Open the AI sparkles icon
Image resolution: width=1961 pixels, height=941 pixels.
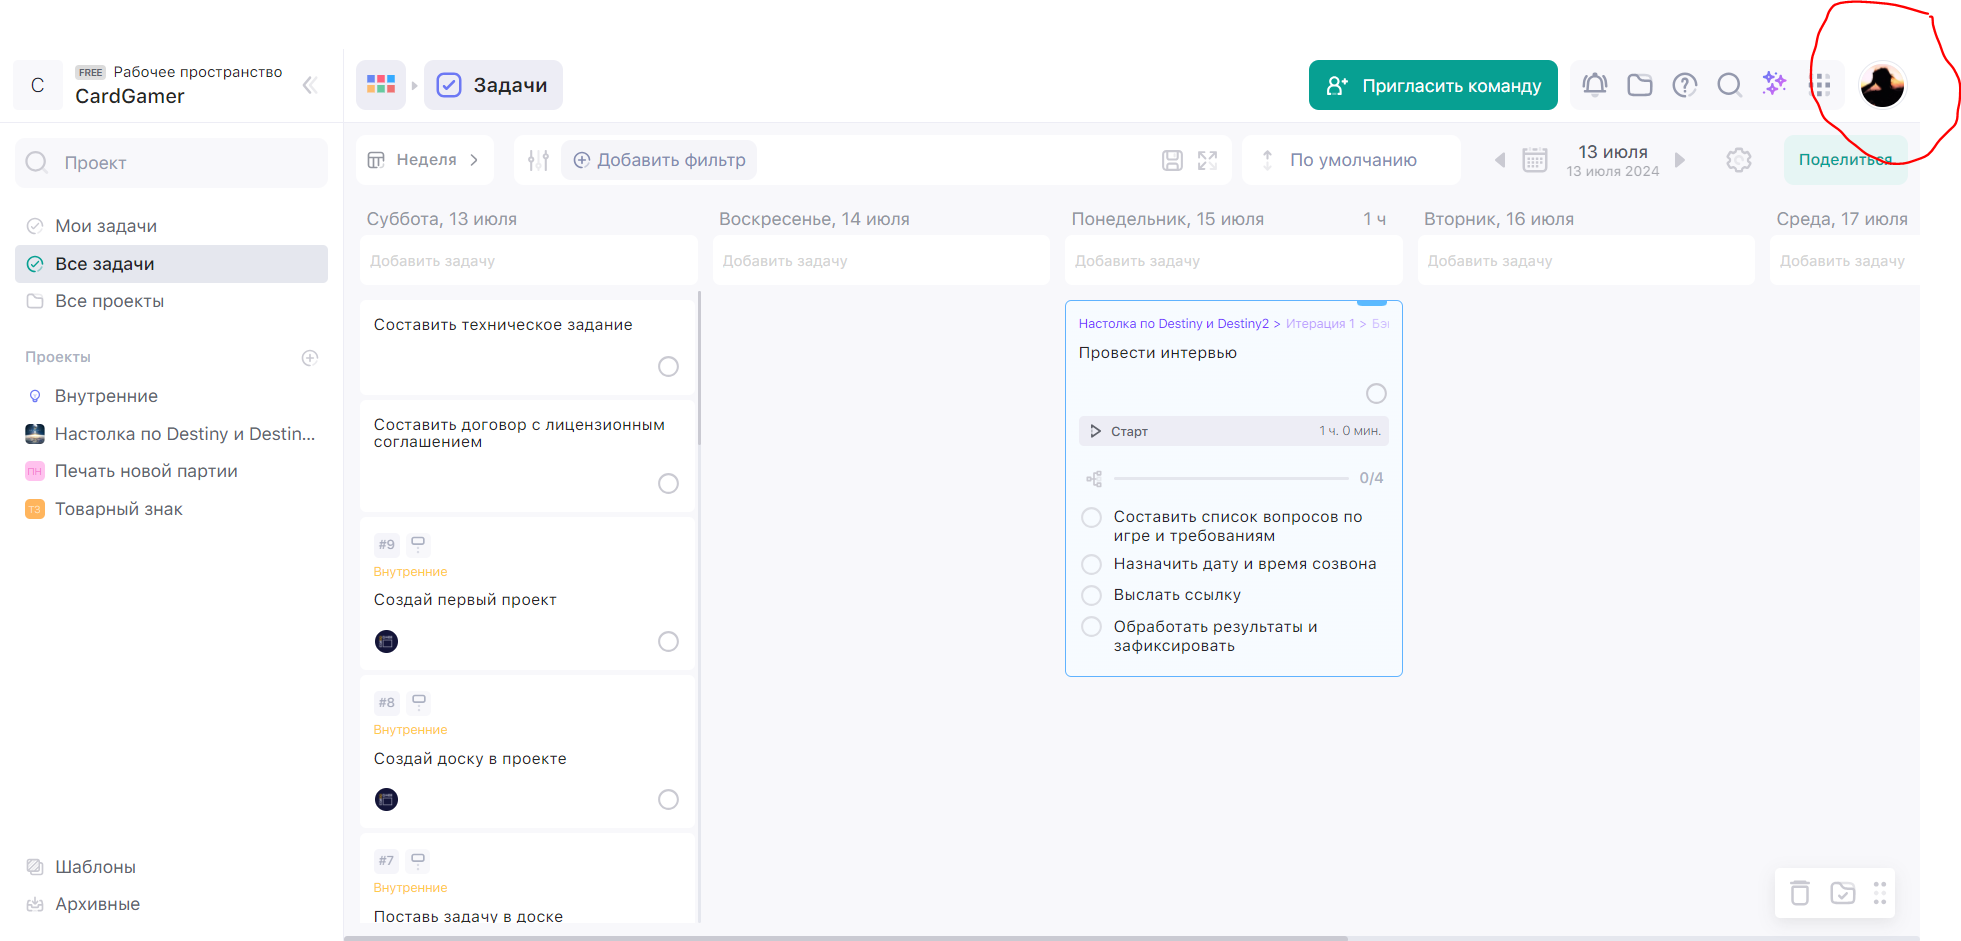[1774, 84]
